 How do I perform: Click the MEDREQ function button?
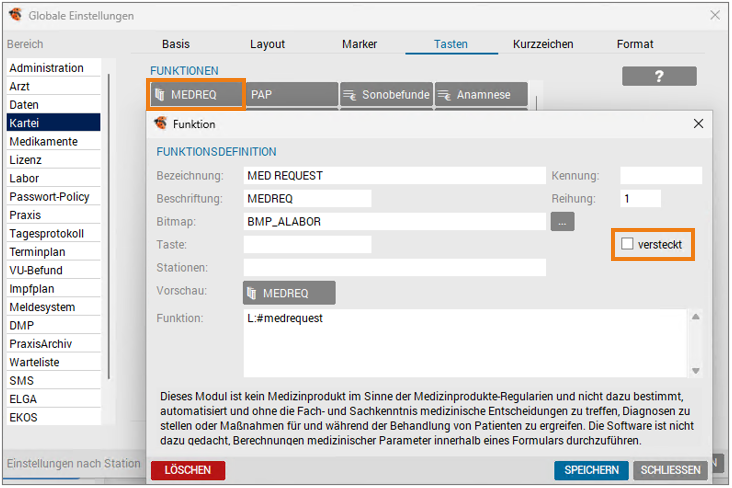click(196, 95)
